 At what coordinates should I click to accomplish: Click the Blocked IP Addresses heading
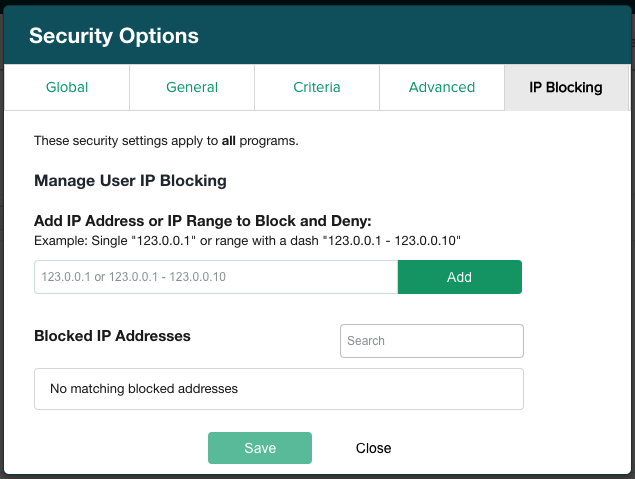pos(112,336)
